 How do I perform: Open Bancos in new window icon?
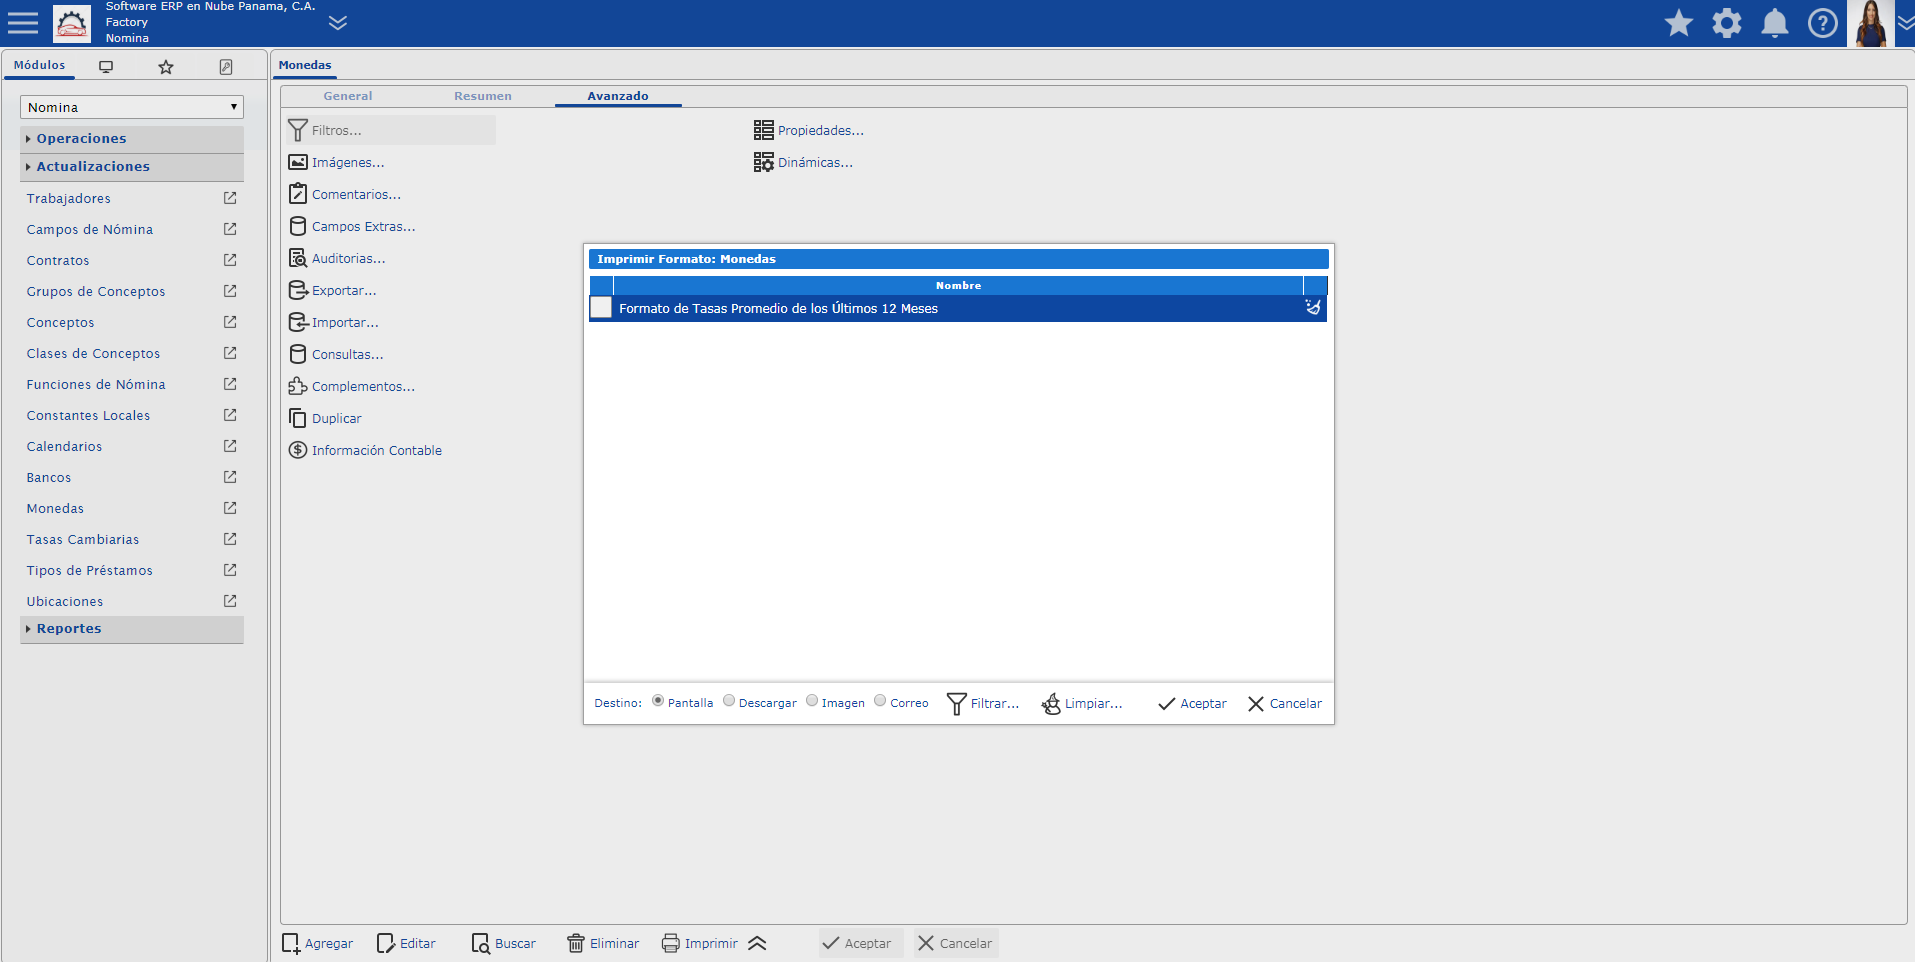click(x=230, y=477)
